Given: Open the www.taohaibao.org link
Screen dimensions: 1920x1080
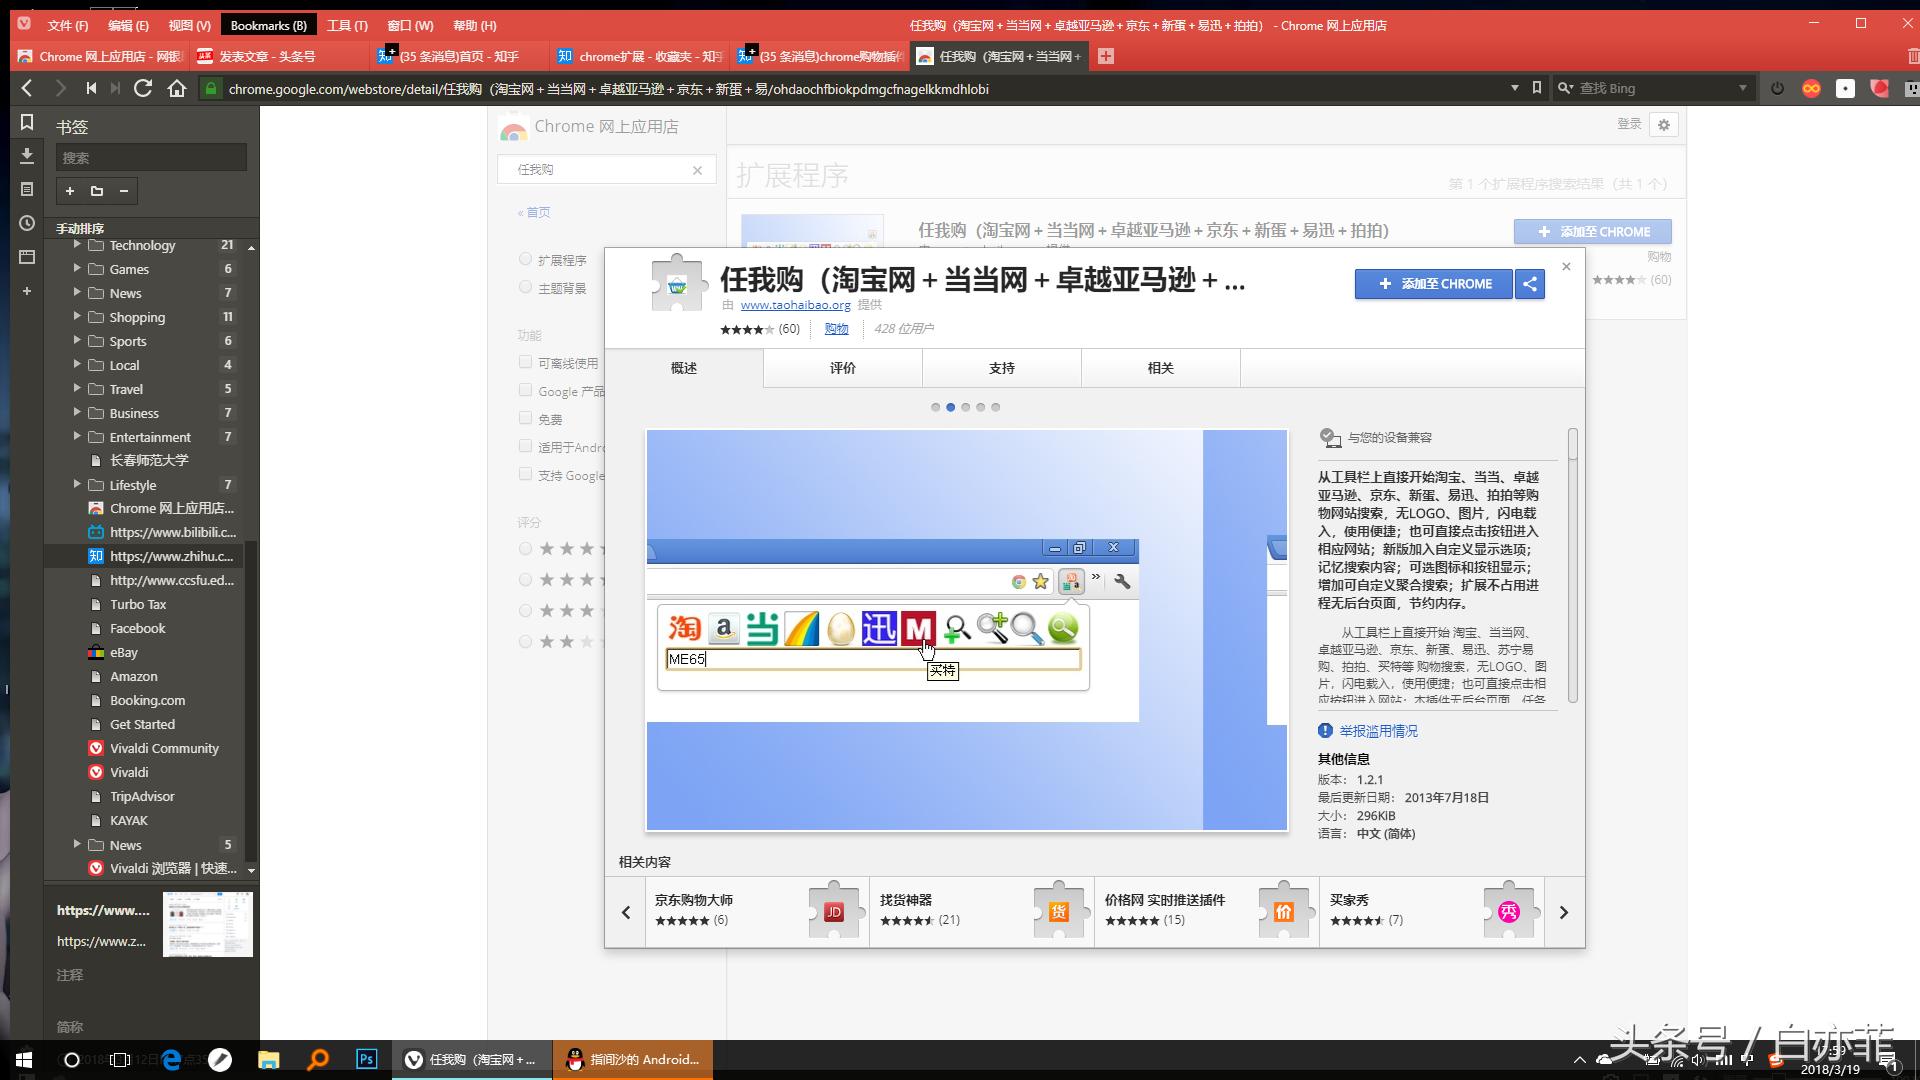Looking at the screenshot, I should coord(795,304).
